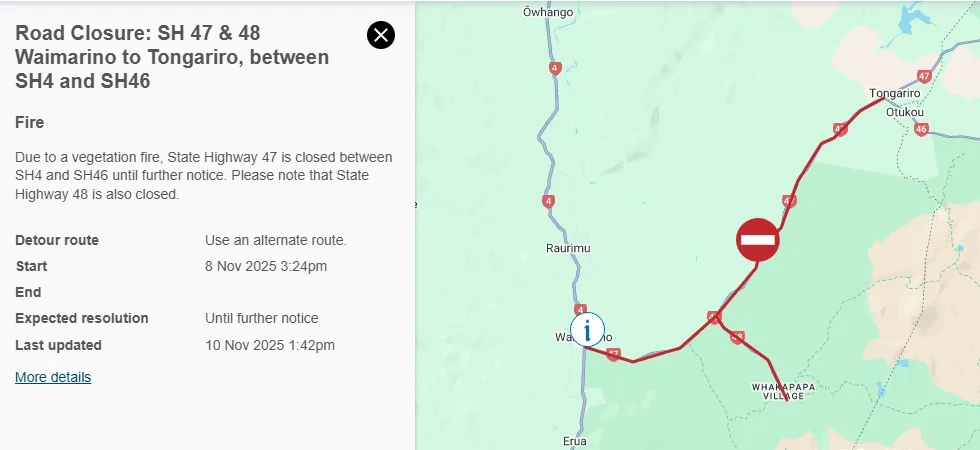The height and width of the screenshot is (450, 980).
Task: Close the road closure details panel
Action: click(381, 35)
